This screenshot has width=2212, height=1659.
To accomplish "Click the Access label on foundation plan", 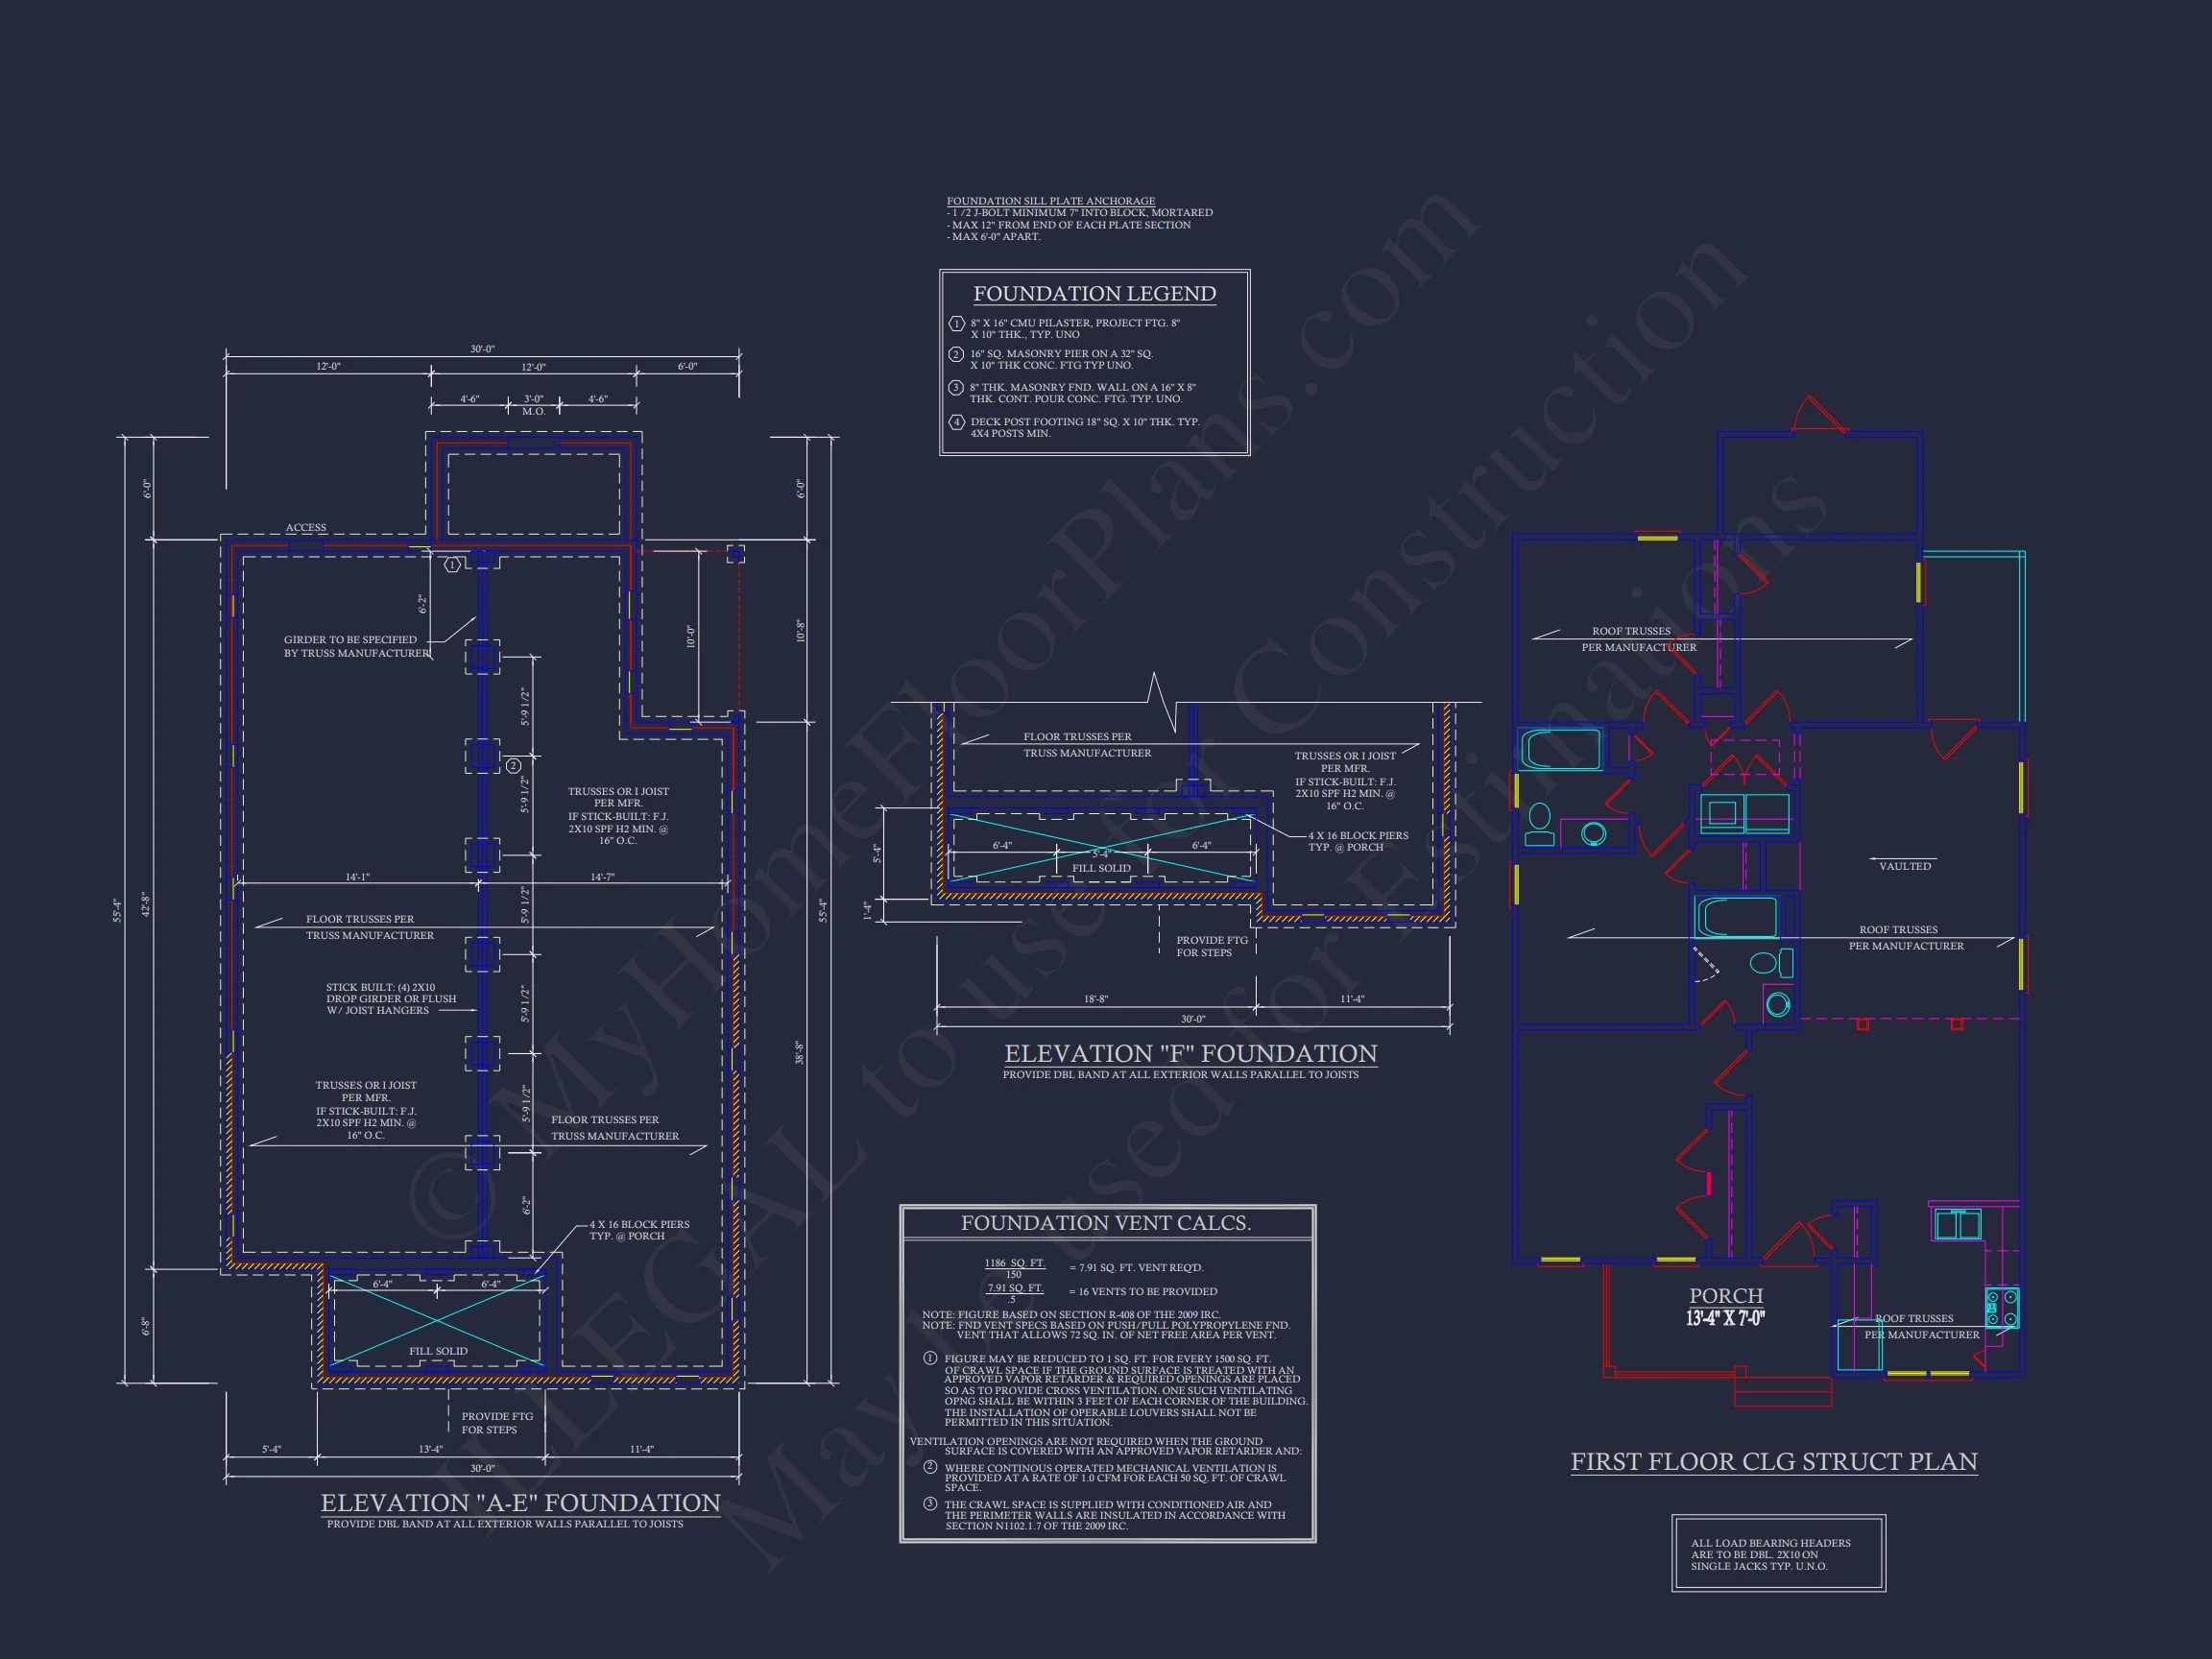I will click(x=306, y=528).
